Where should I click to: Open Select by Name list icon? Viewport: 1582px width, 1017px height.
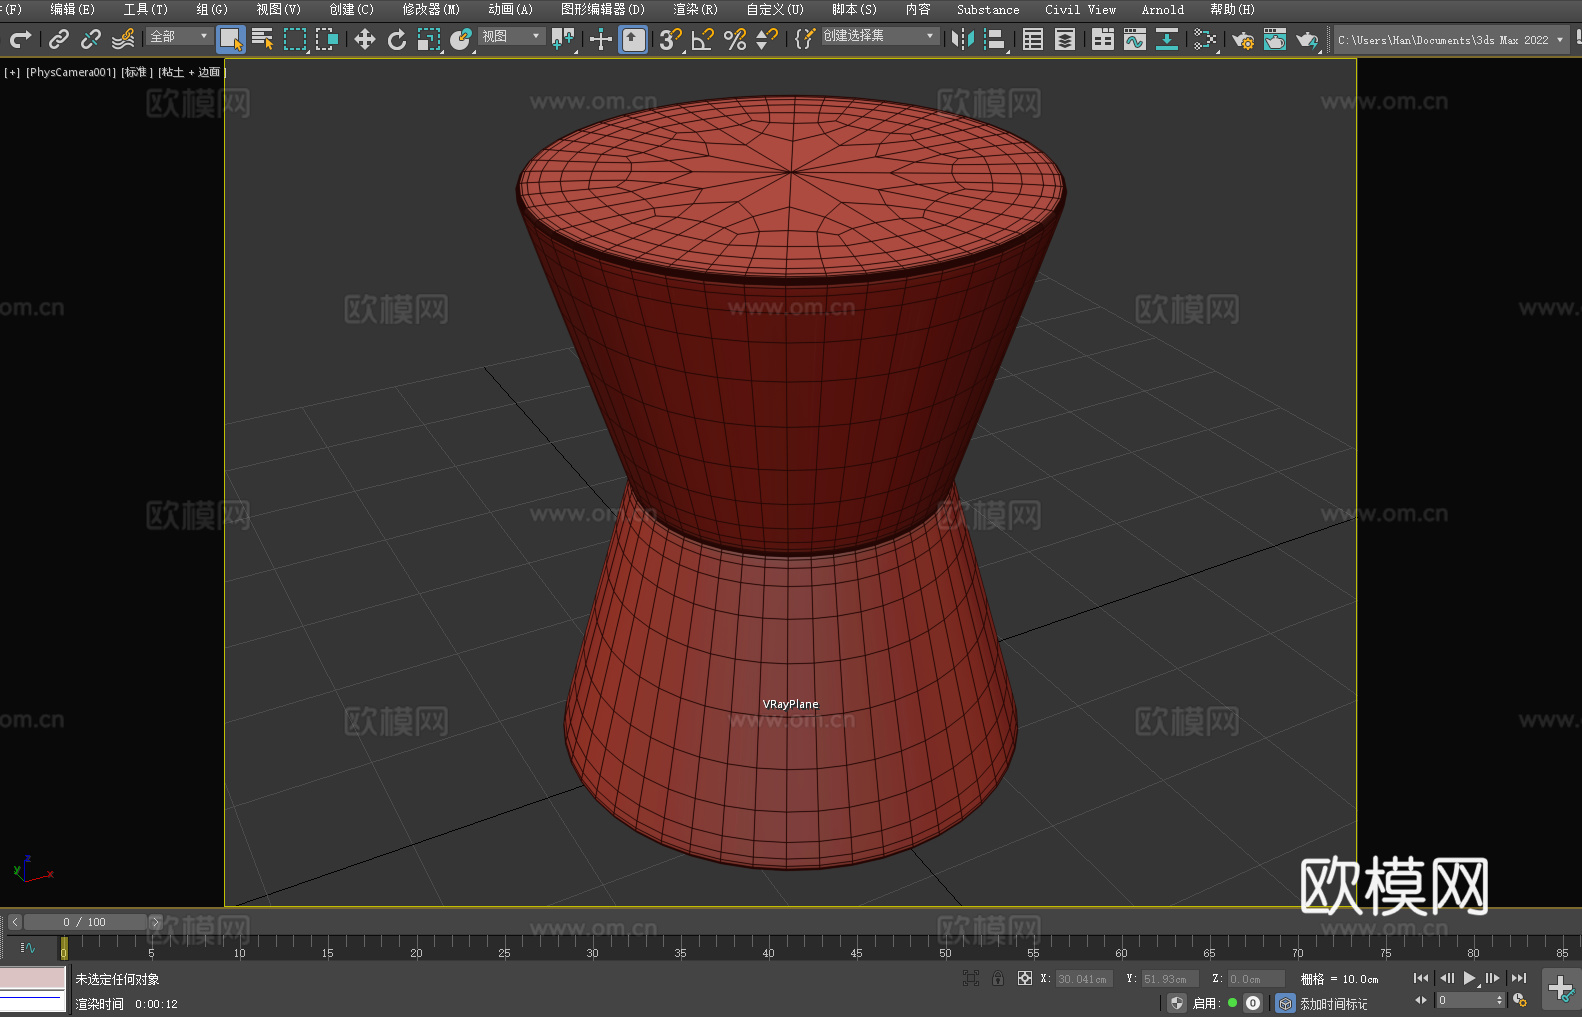coord(263,39)
